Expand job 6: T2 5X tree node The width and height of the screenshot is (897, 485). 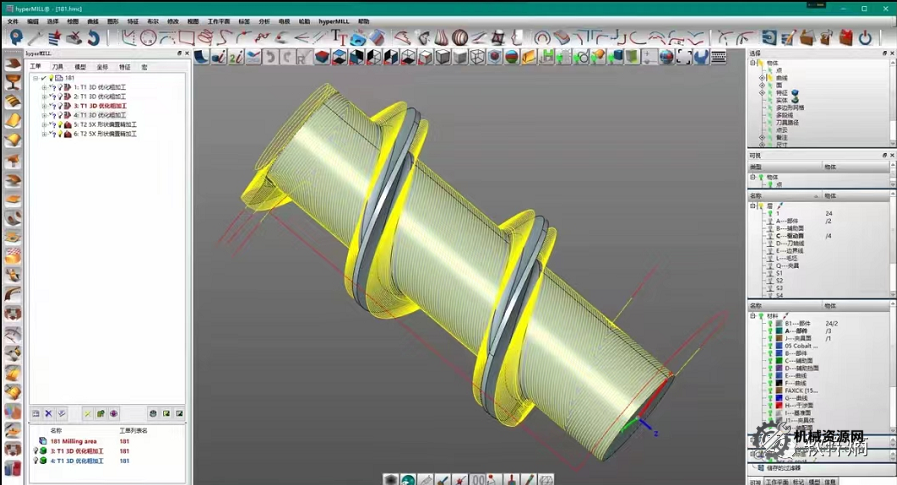44,134
